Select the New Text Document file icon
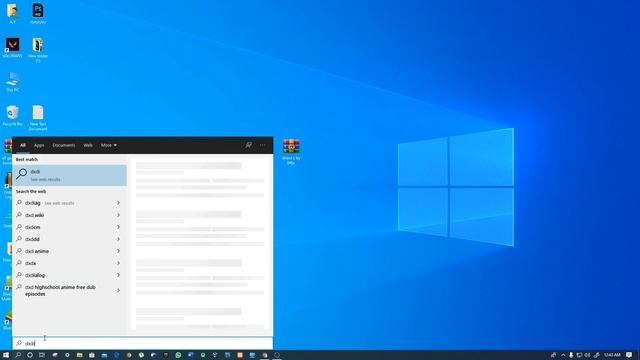This screenshot has width=640, height=360. pos(38,118)
